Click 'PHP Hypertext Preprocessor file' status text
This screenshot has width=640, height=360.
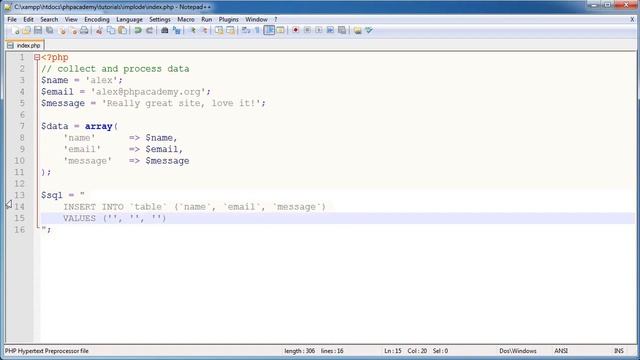pos(47,351)
